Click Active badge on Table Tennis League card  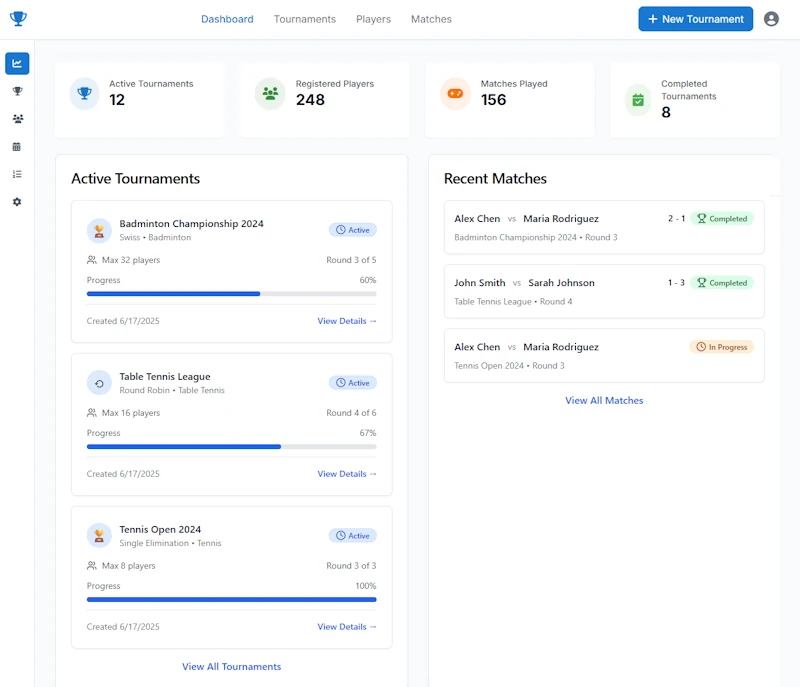tap(353, 383)
